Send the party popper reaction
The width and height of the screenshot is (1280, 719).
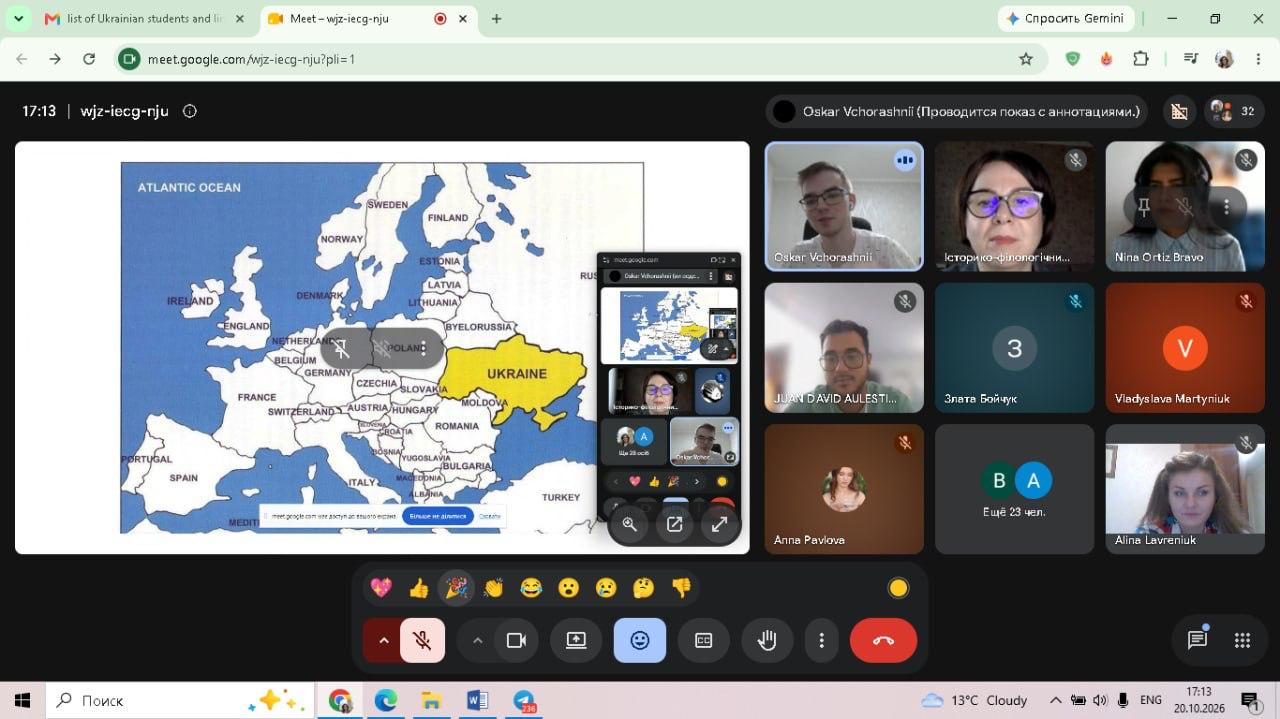[x=456, y=588]
